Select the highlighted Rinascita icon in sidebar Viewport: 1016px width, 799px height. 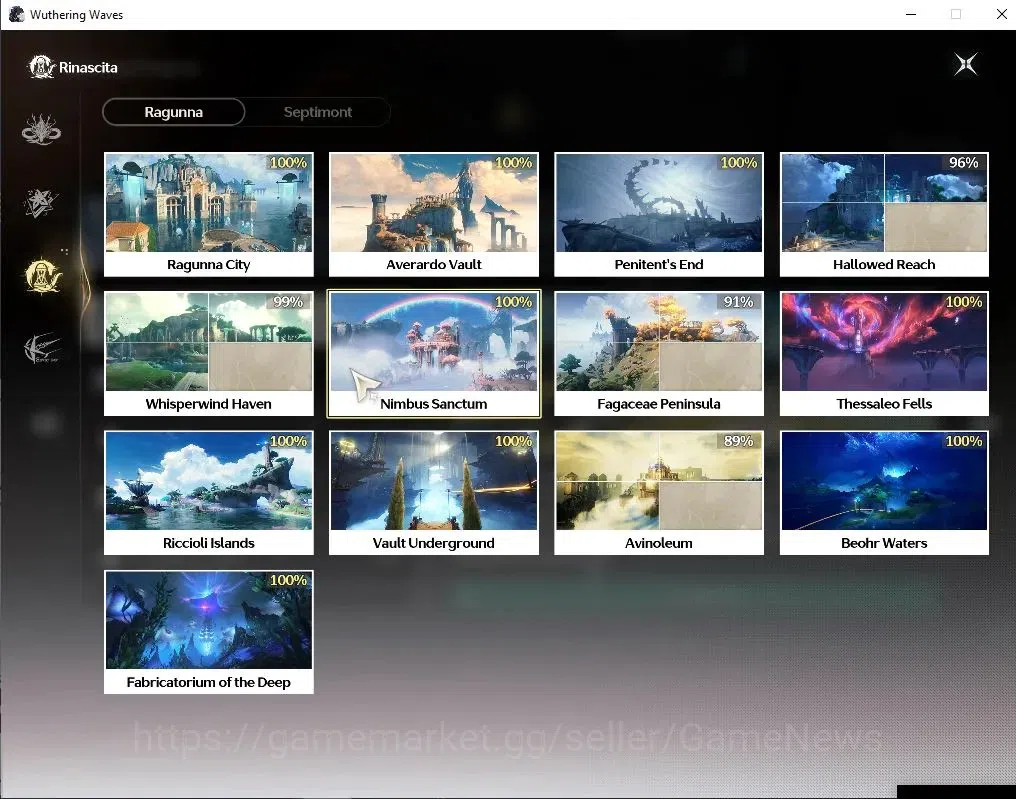tap(42, 275)
